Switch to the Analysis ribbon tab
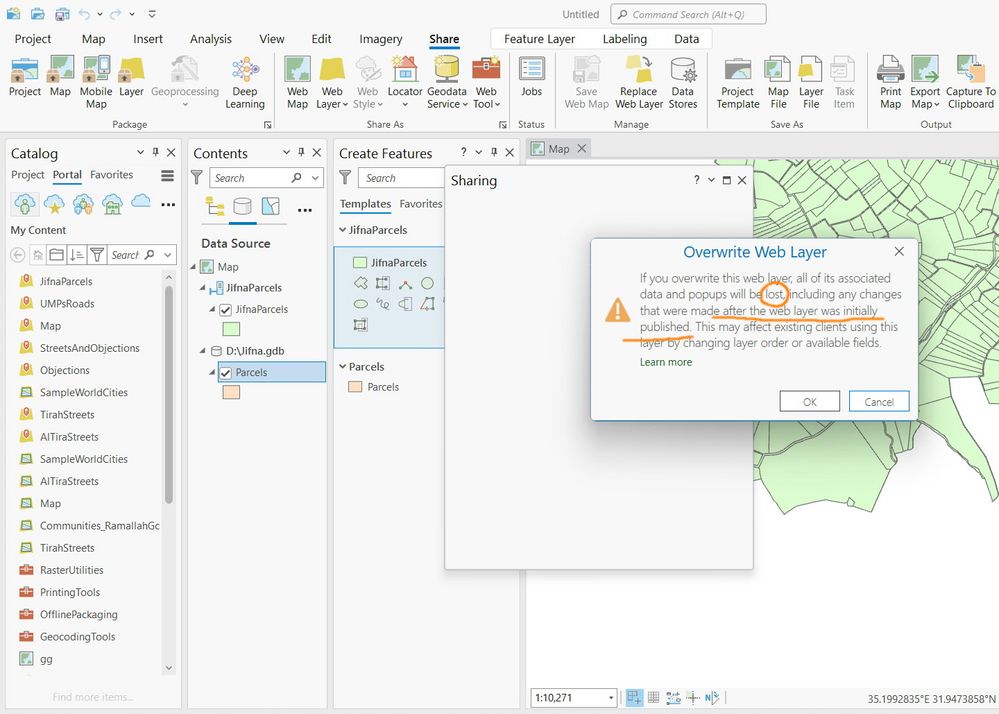 tap(211, 39)
